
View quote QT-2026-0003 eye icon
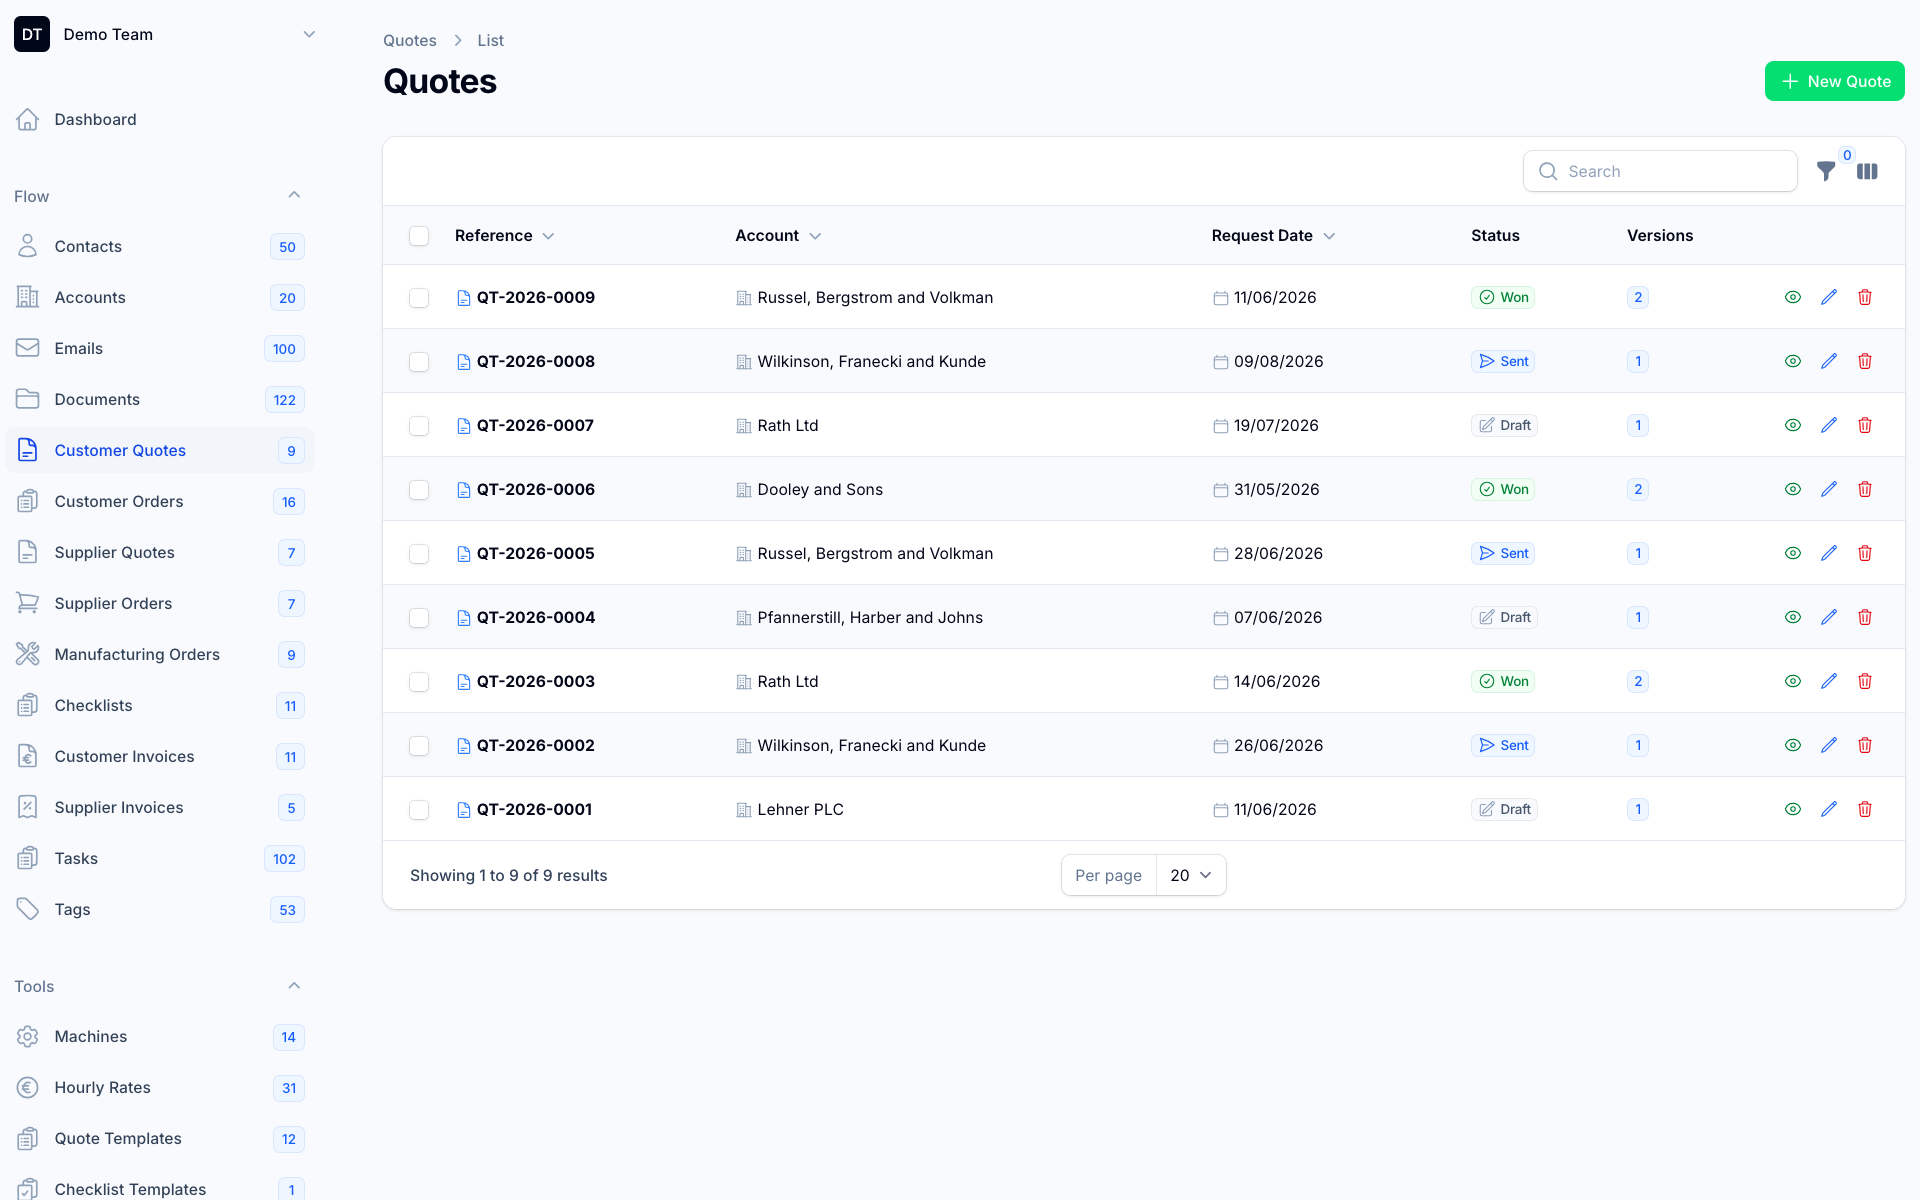(x=1793, y=681)
